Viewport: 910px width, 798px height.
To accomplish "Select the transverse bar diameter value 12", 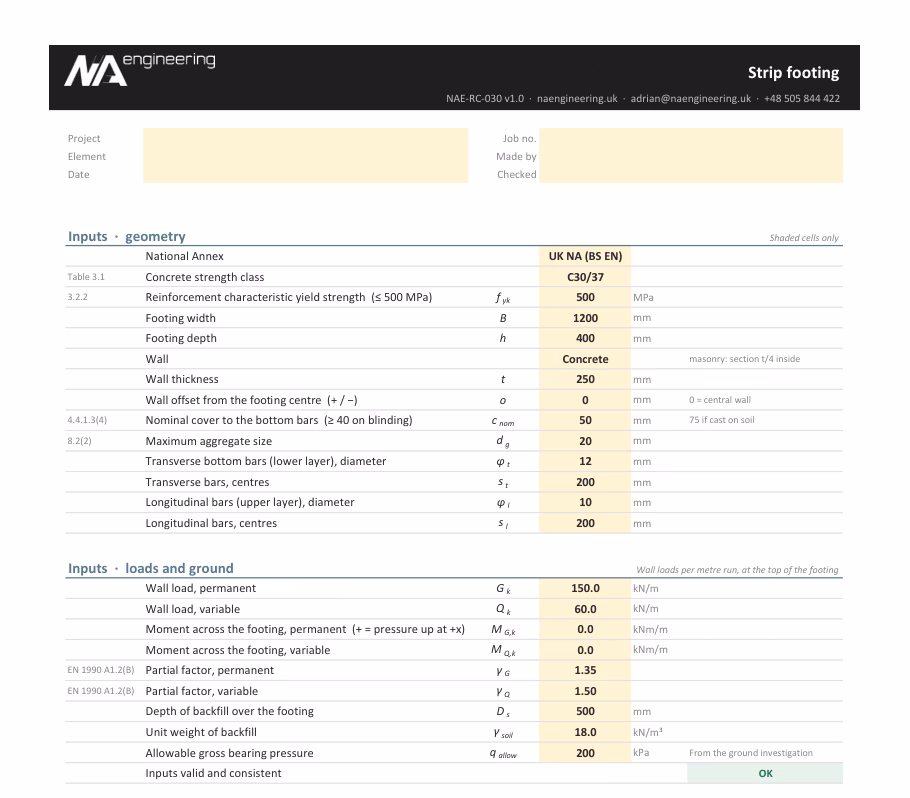I will (x=585, y=461).
